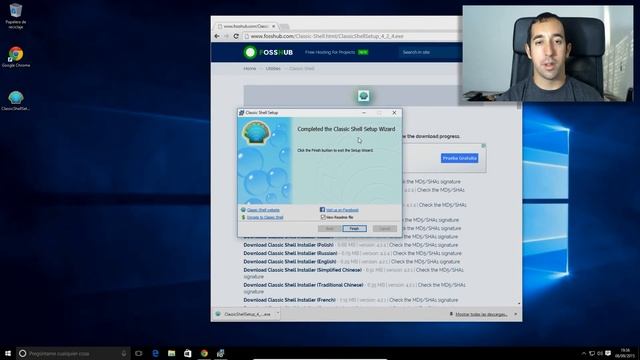The width and height of the screenshot is (640, 360).
Task: Click the Classic Shell Setup title bar icon
Action: pyautogui.click(x=241, y=113)
